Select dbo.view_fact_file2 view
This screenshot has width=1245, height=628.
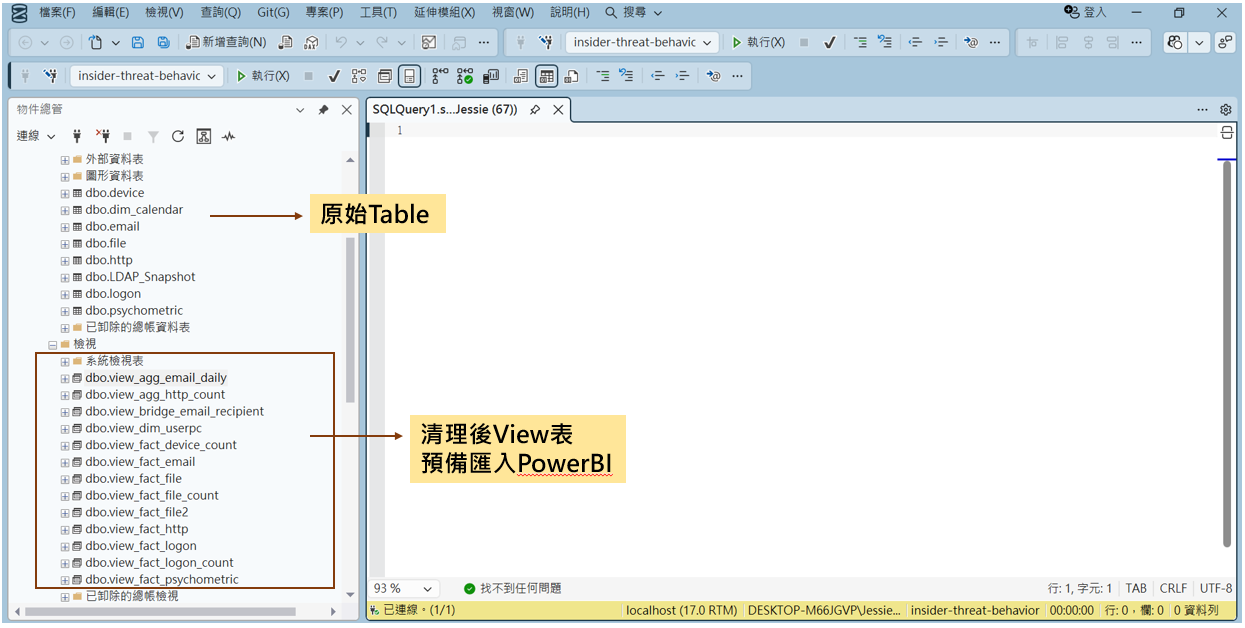pyautogui.click(x=136, y=512)
